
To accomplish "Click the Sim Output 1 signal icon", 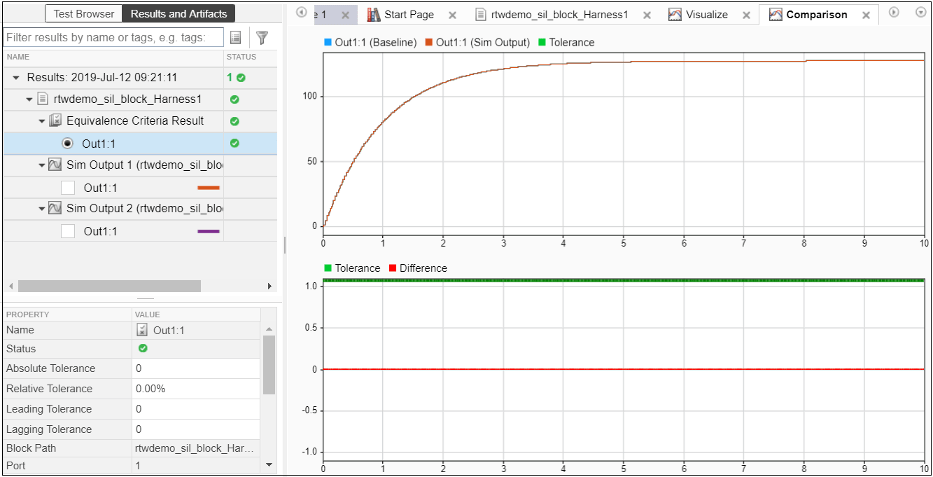I will point(55,165).
